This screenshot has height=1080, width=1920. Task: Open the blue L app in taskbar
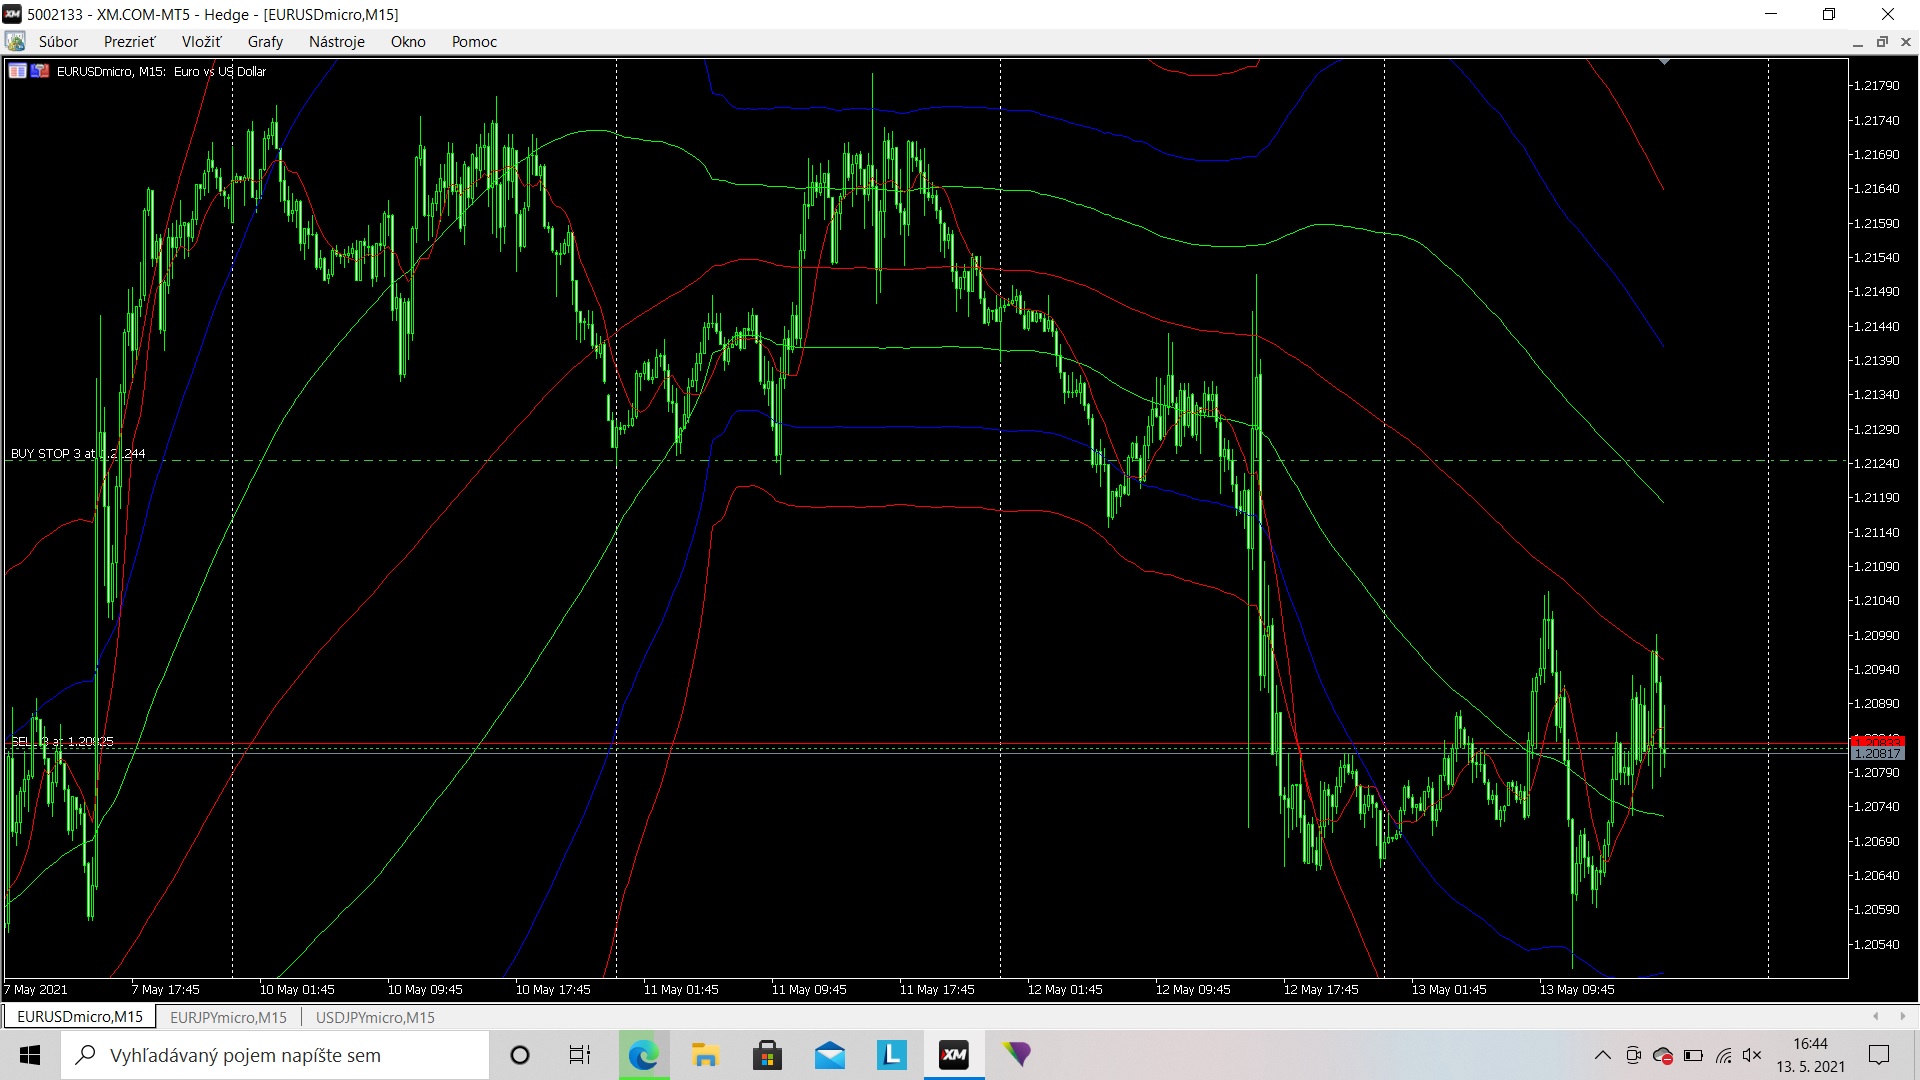click(x=892, y=1055)
